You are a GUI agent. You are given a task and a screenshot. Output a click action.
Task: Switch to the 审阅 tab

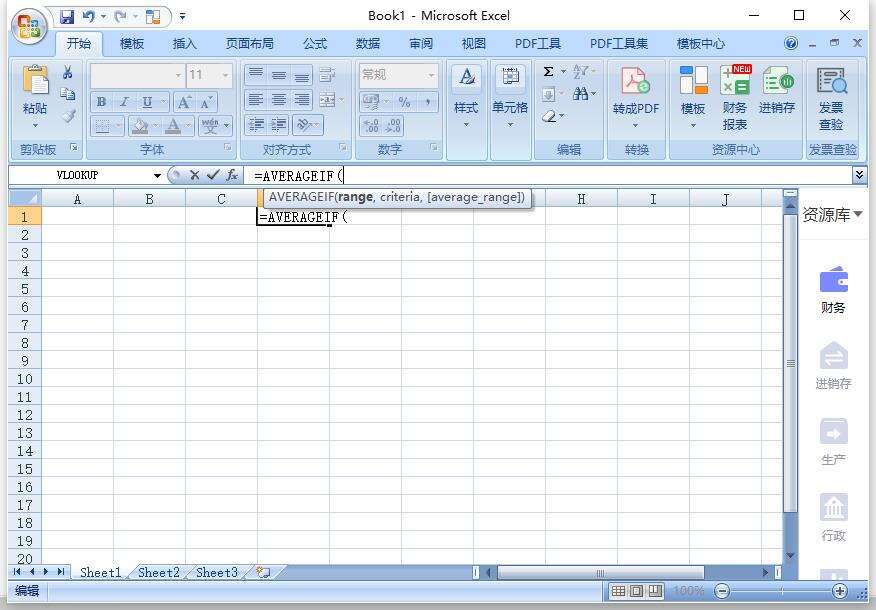pos(421,44)
